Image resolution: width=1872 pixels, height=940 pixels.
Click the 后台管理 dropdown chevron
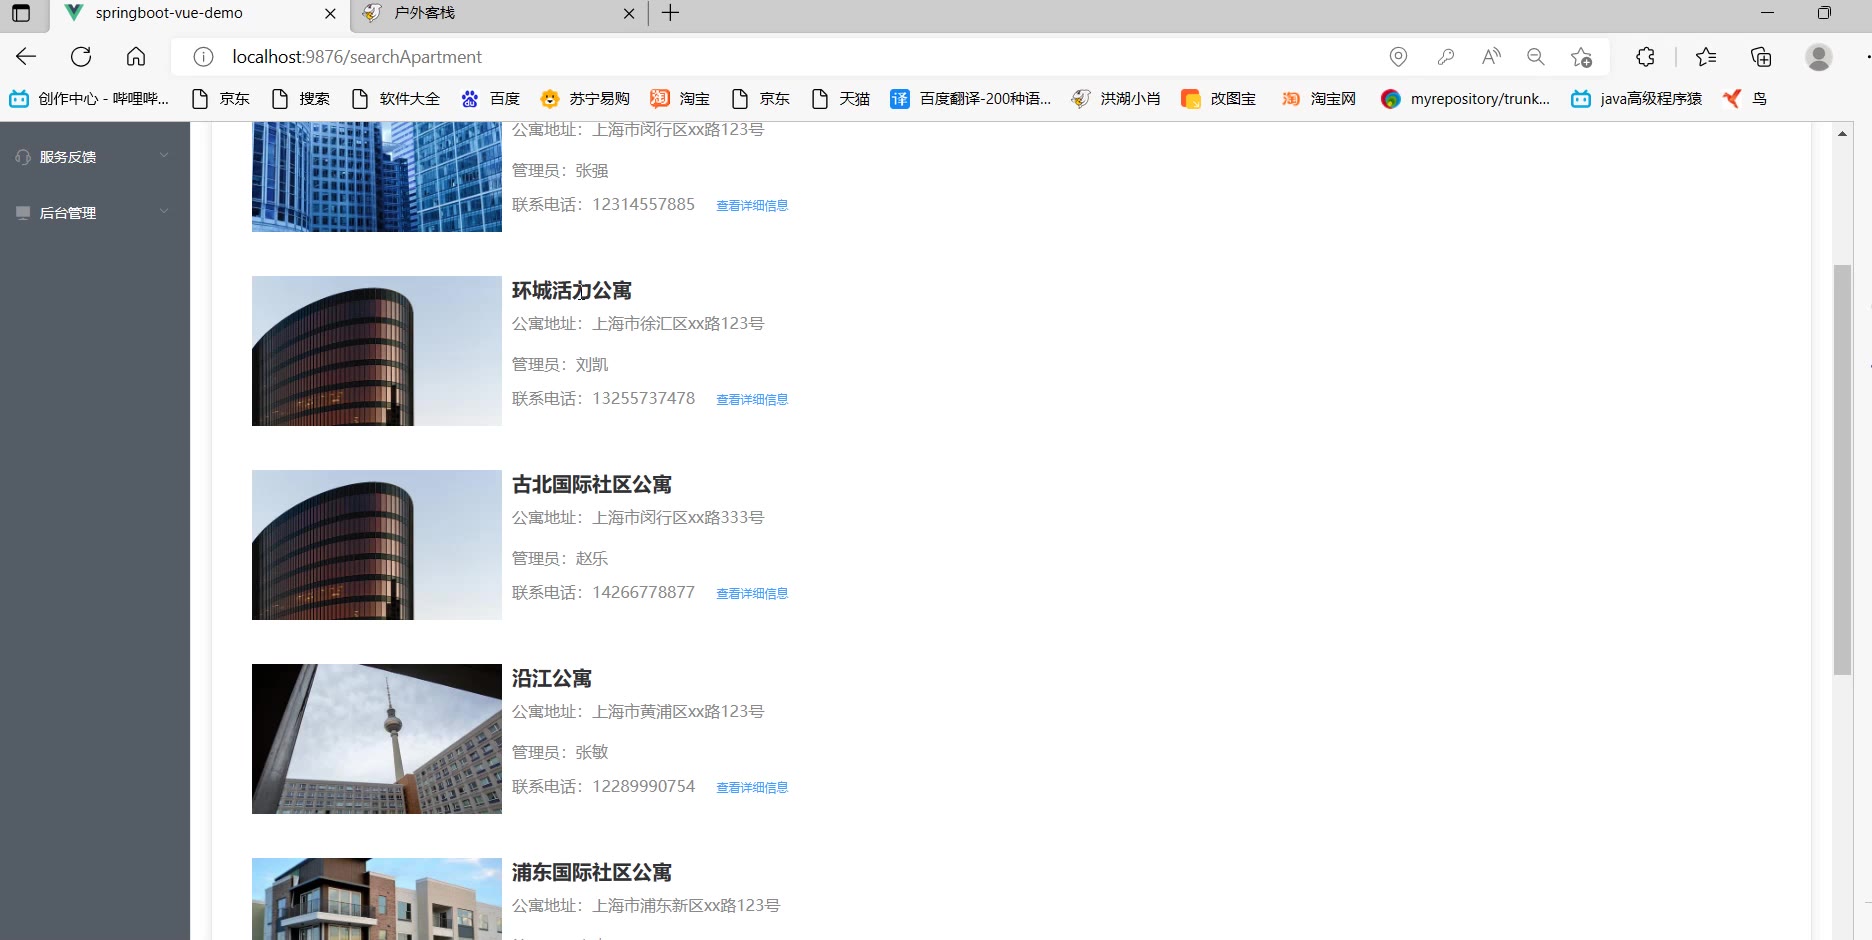click(164, 212)
